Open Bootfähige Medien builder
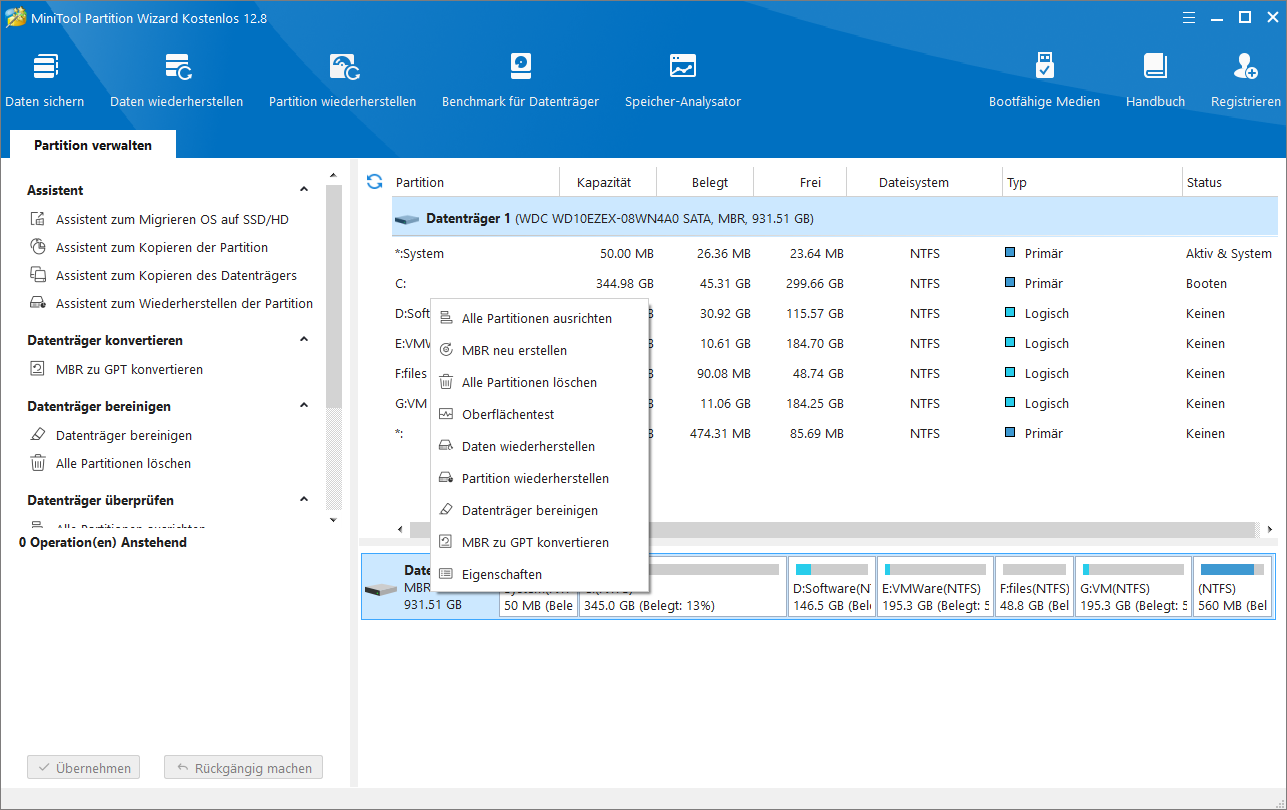This screenshot has height=810, width=1287. (1044, 80)
